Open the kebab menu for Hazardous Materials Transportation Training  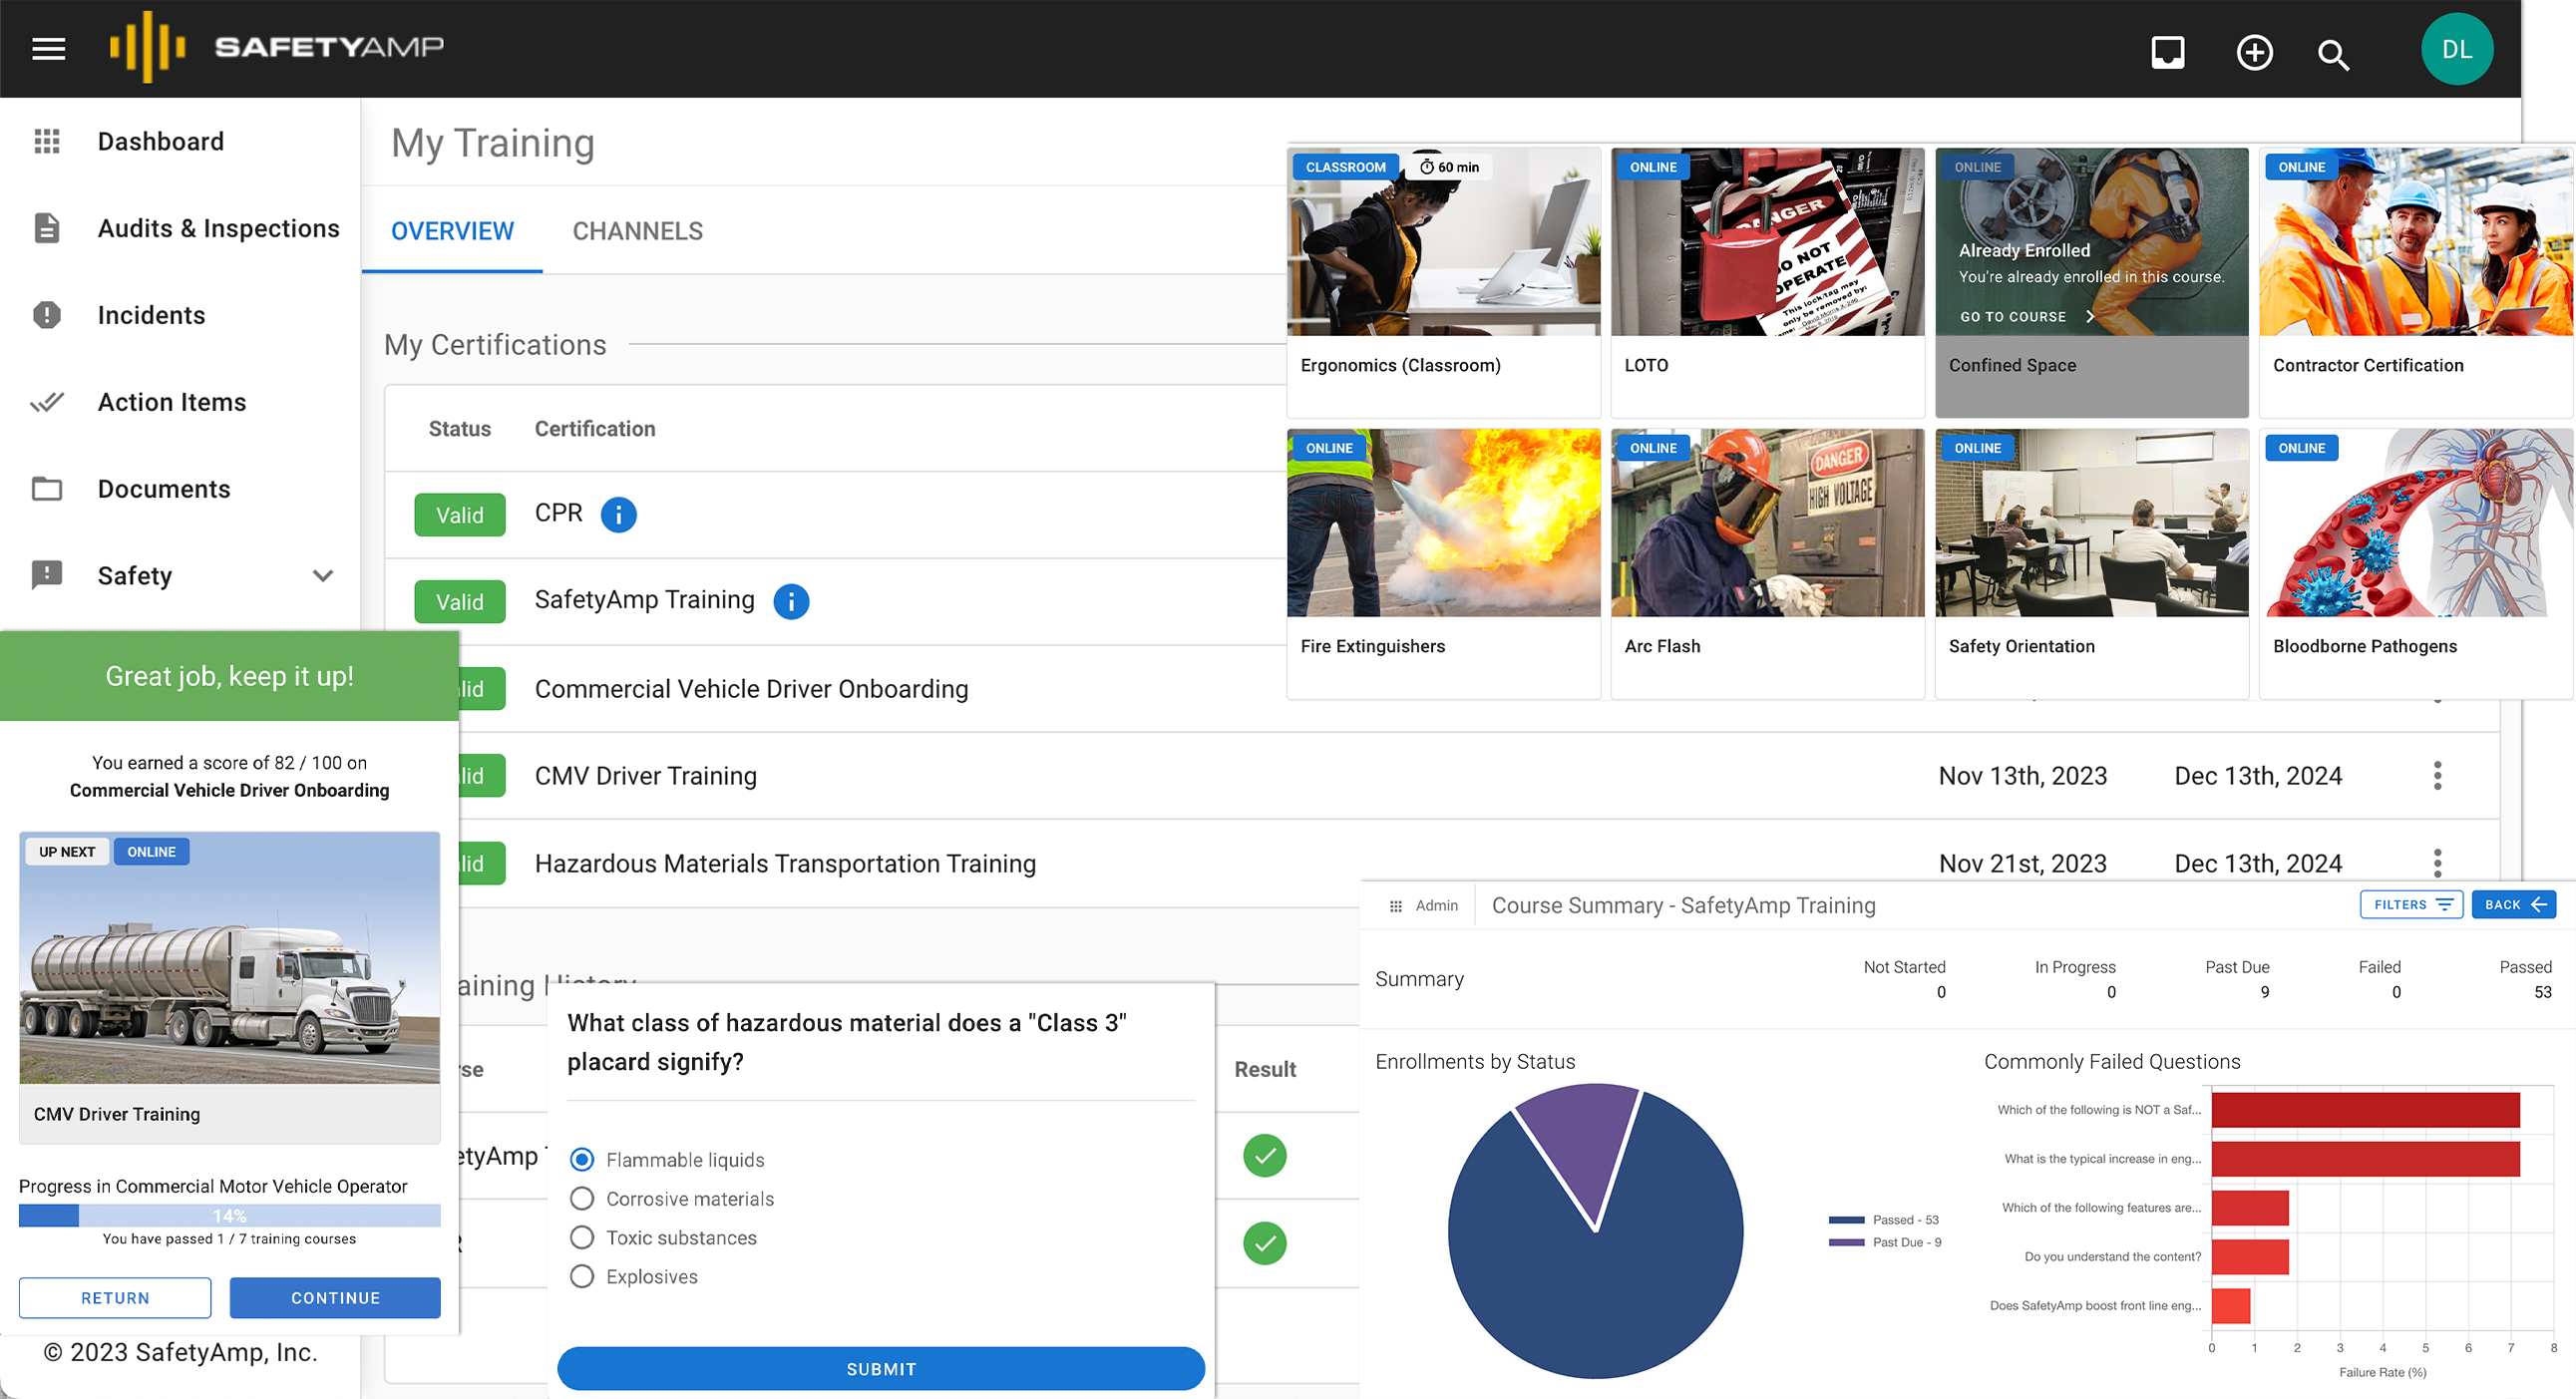(x=2438, y=862)
